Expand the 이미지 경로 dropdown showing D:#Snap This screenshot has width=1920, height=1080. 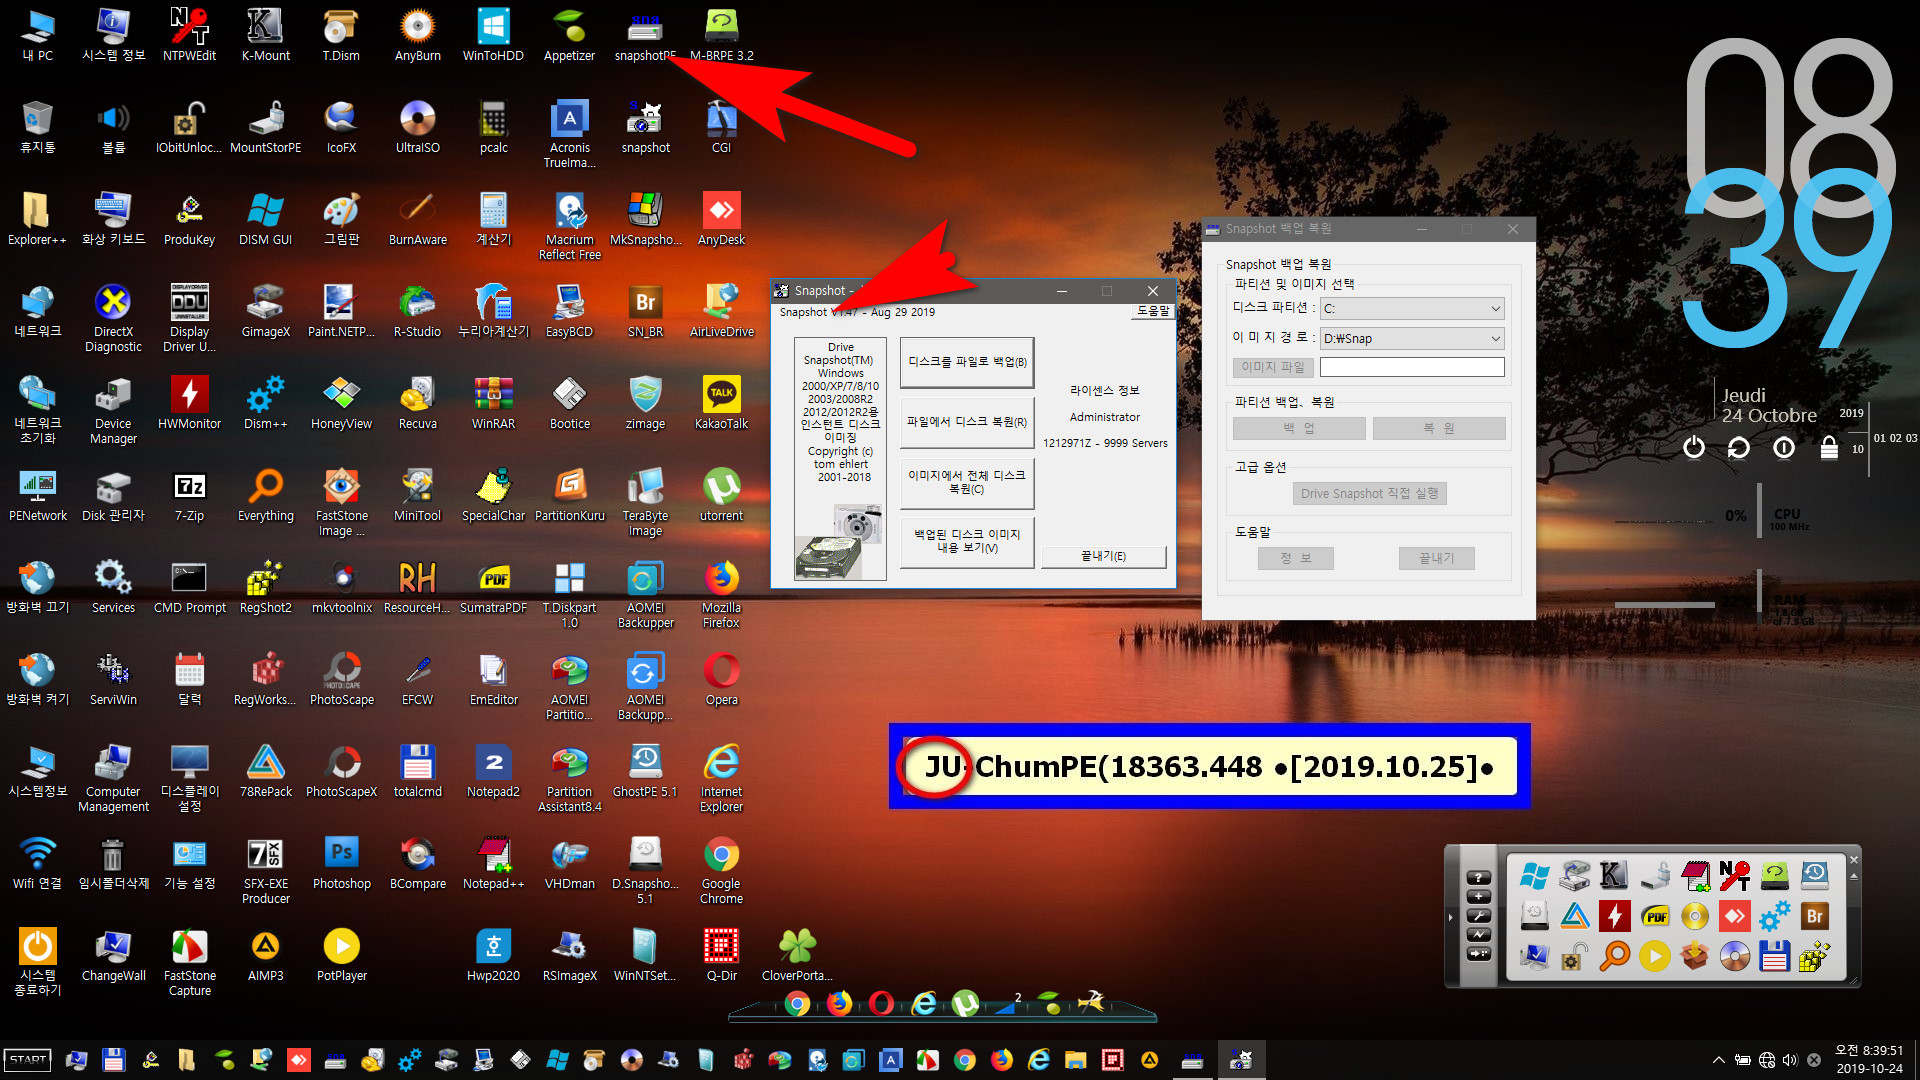point(1412,338)
